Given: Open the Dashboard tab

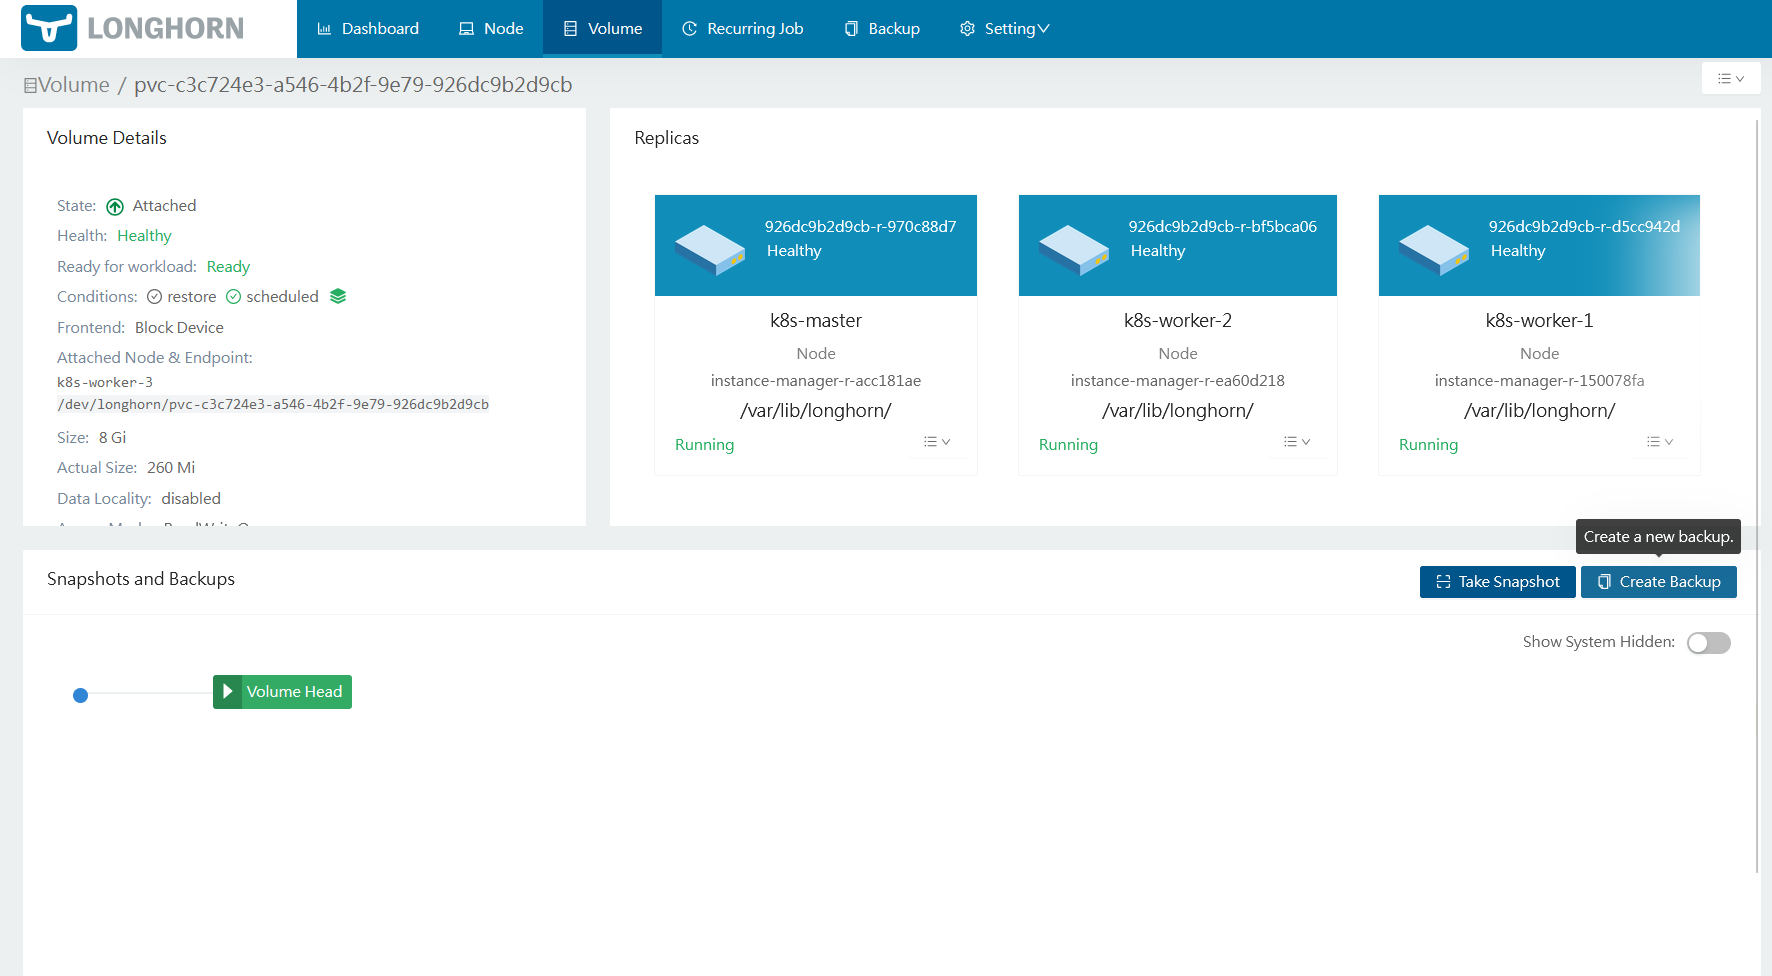Looking at the screenshot, I should coord(368,28).
